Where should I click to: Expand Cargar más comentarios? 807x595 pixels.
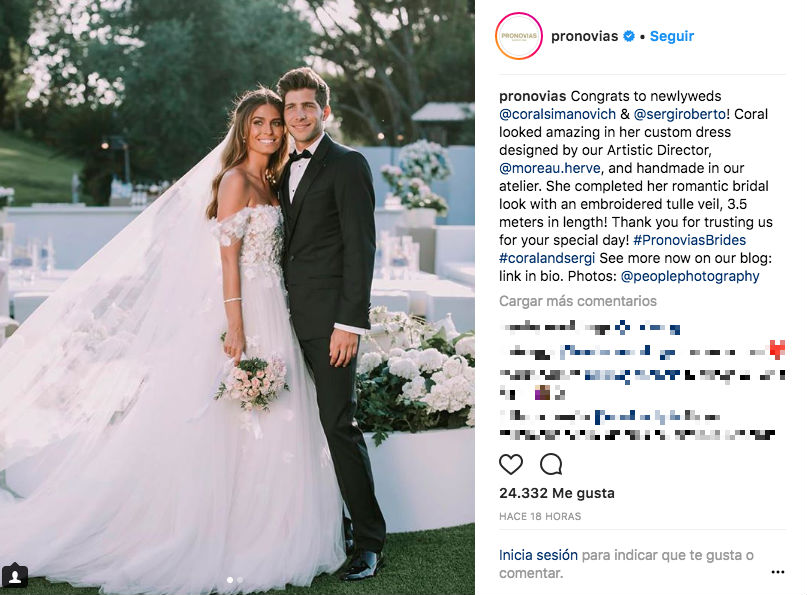(577, 301)
